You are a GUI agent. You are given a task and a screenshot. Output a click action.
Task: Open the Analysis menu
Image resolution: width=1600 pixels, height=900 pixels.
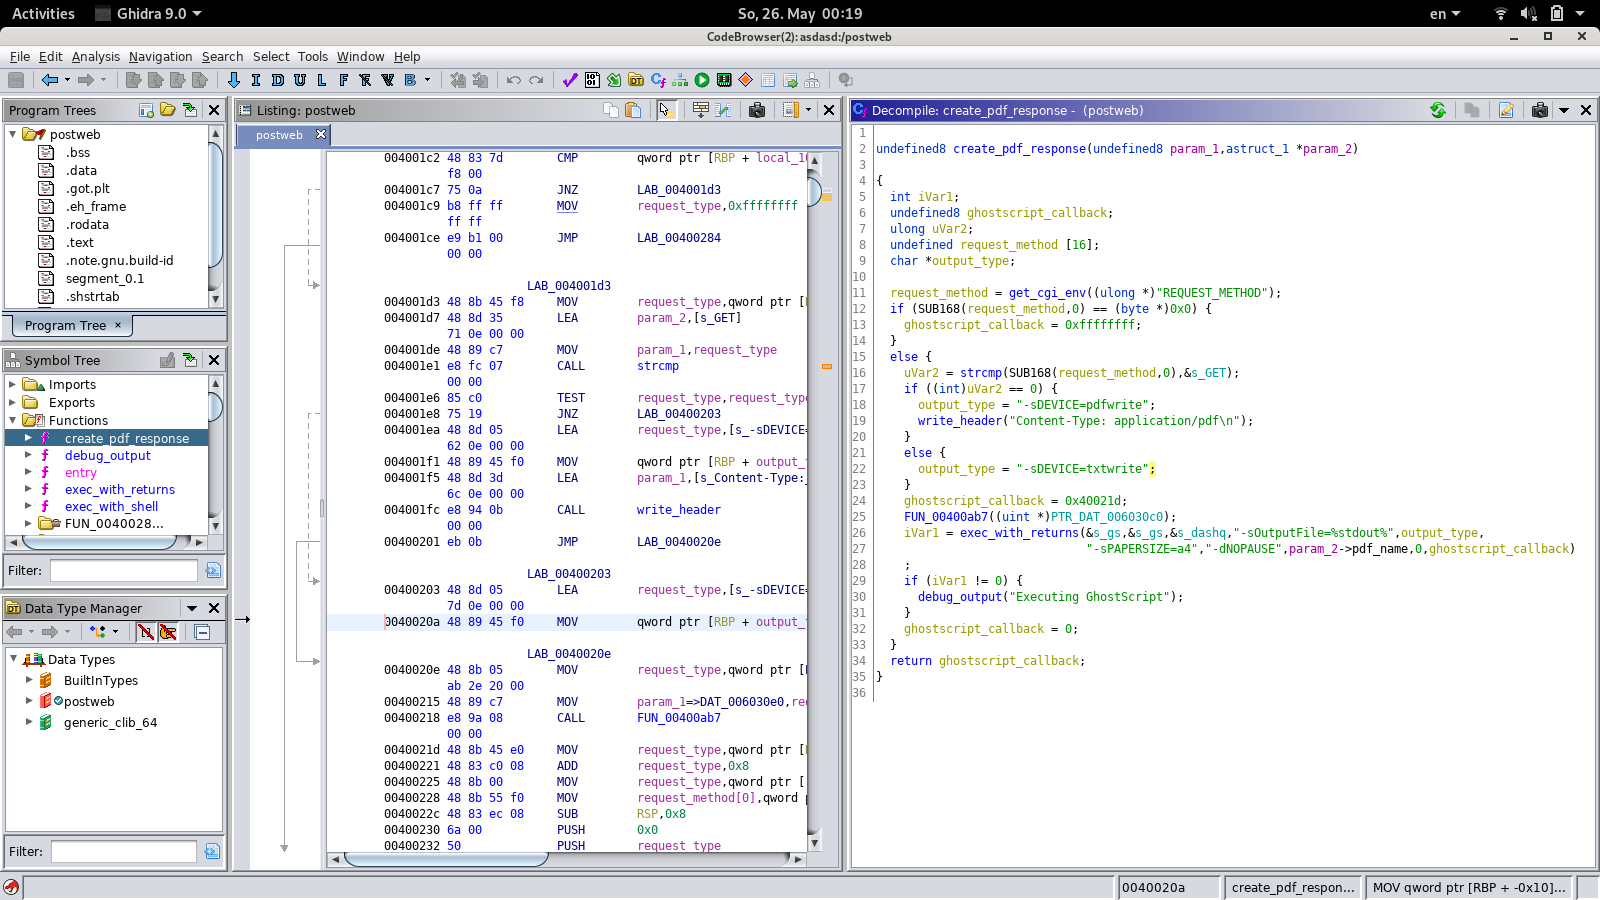[x=95, y=57]
